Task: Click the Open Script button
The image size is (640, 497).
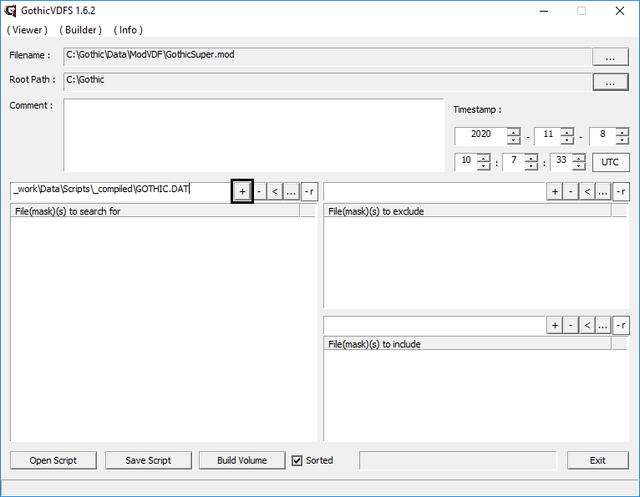Action: (53, 460)
